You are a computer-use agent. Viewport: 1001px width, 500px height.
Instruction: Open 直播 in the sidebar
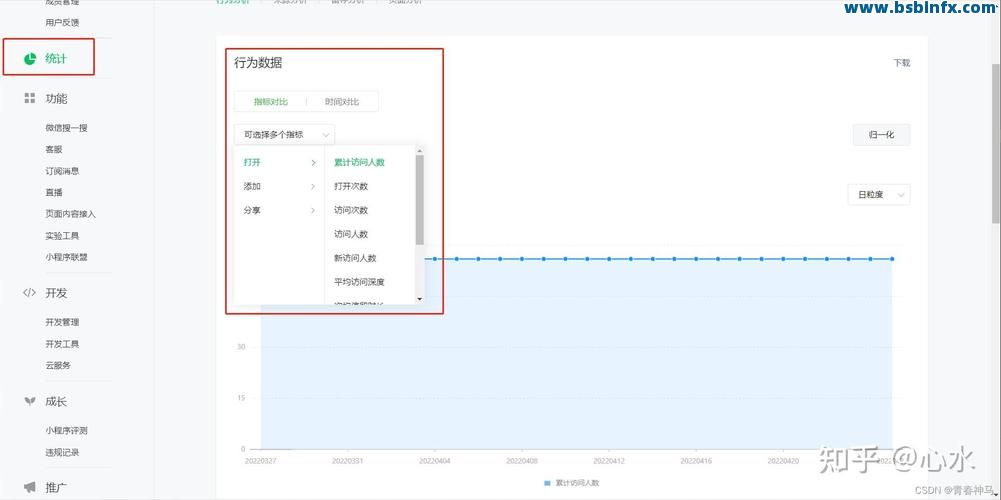click(x=54, y=192)
